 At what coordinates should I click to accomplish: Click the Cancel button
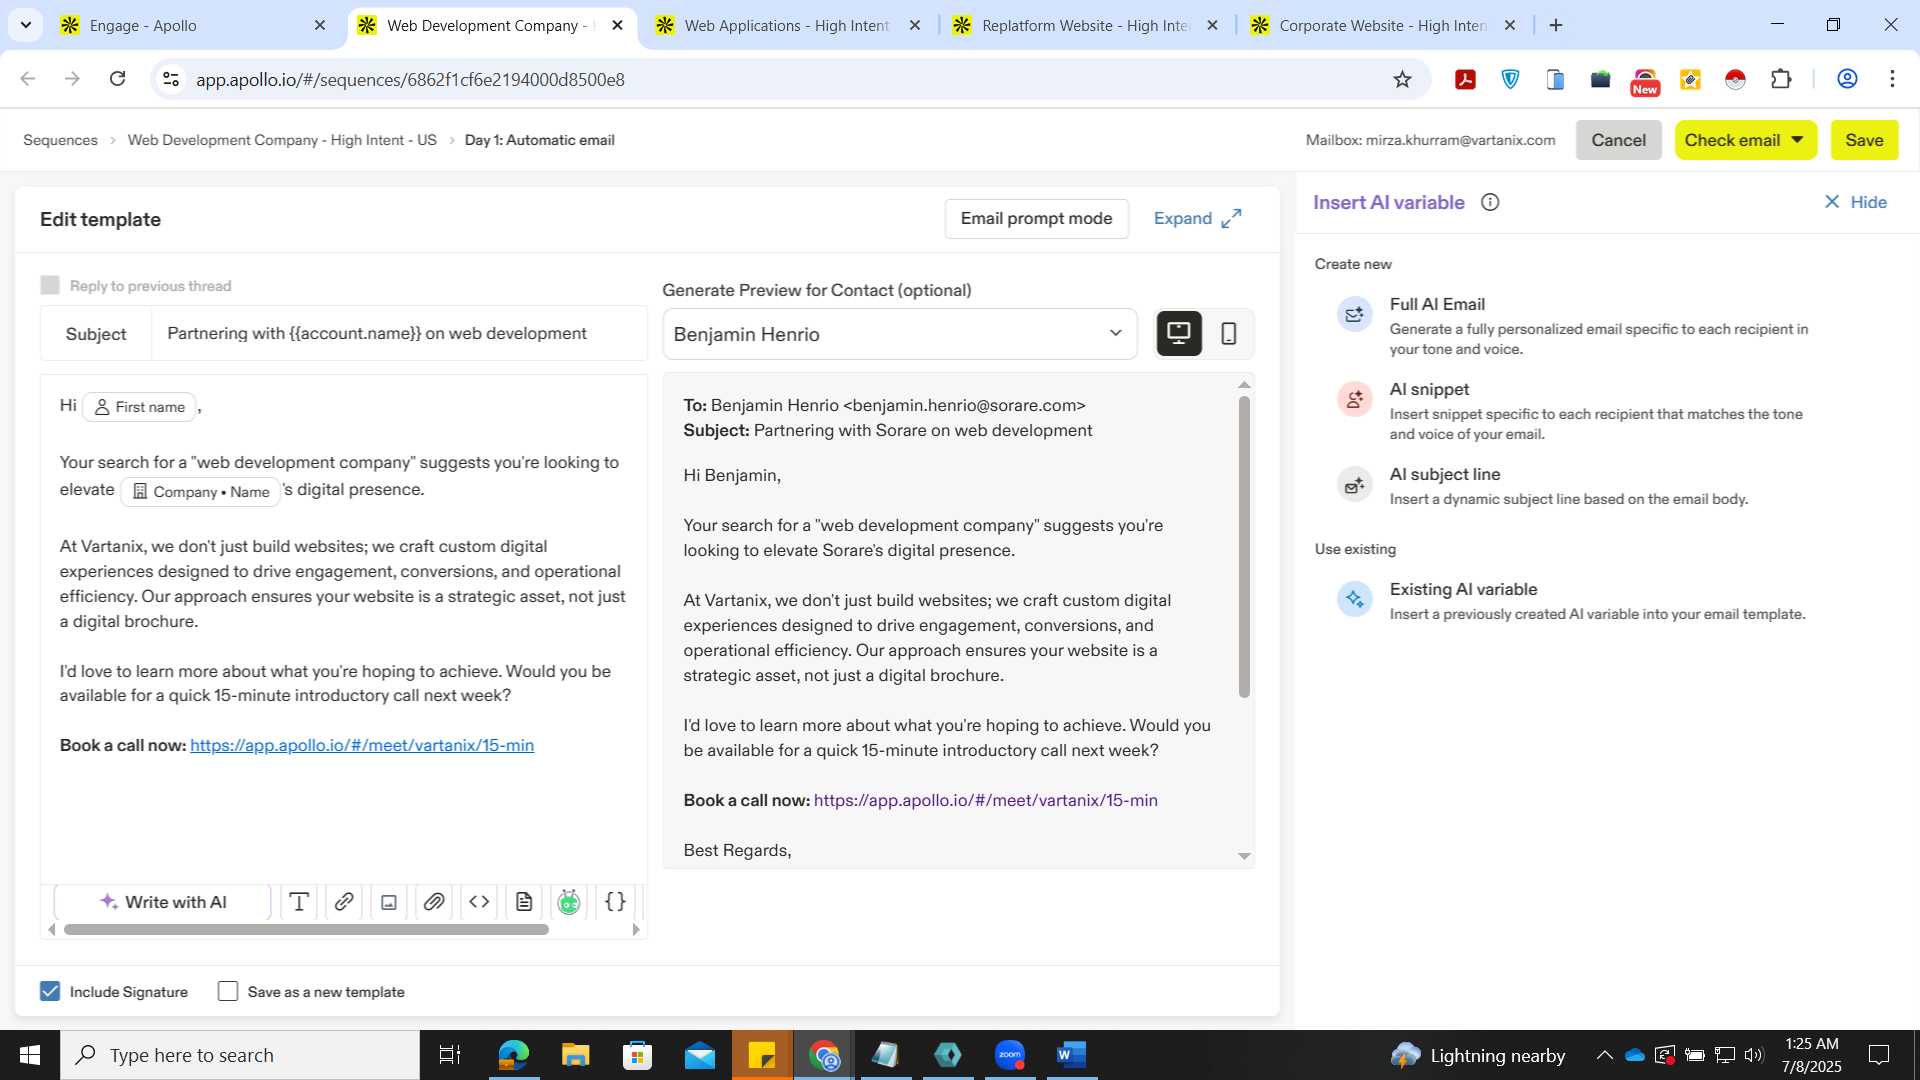click(x=1618, y=140)
